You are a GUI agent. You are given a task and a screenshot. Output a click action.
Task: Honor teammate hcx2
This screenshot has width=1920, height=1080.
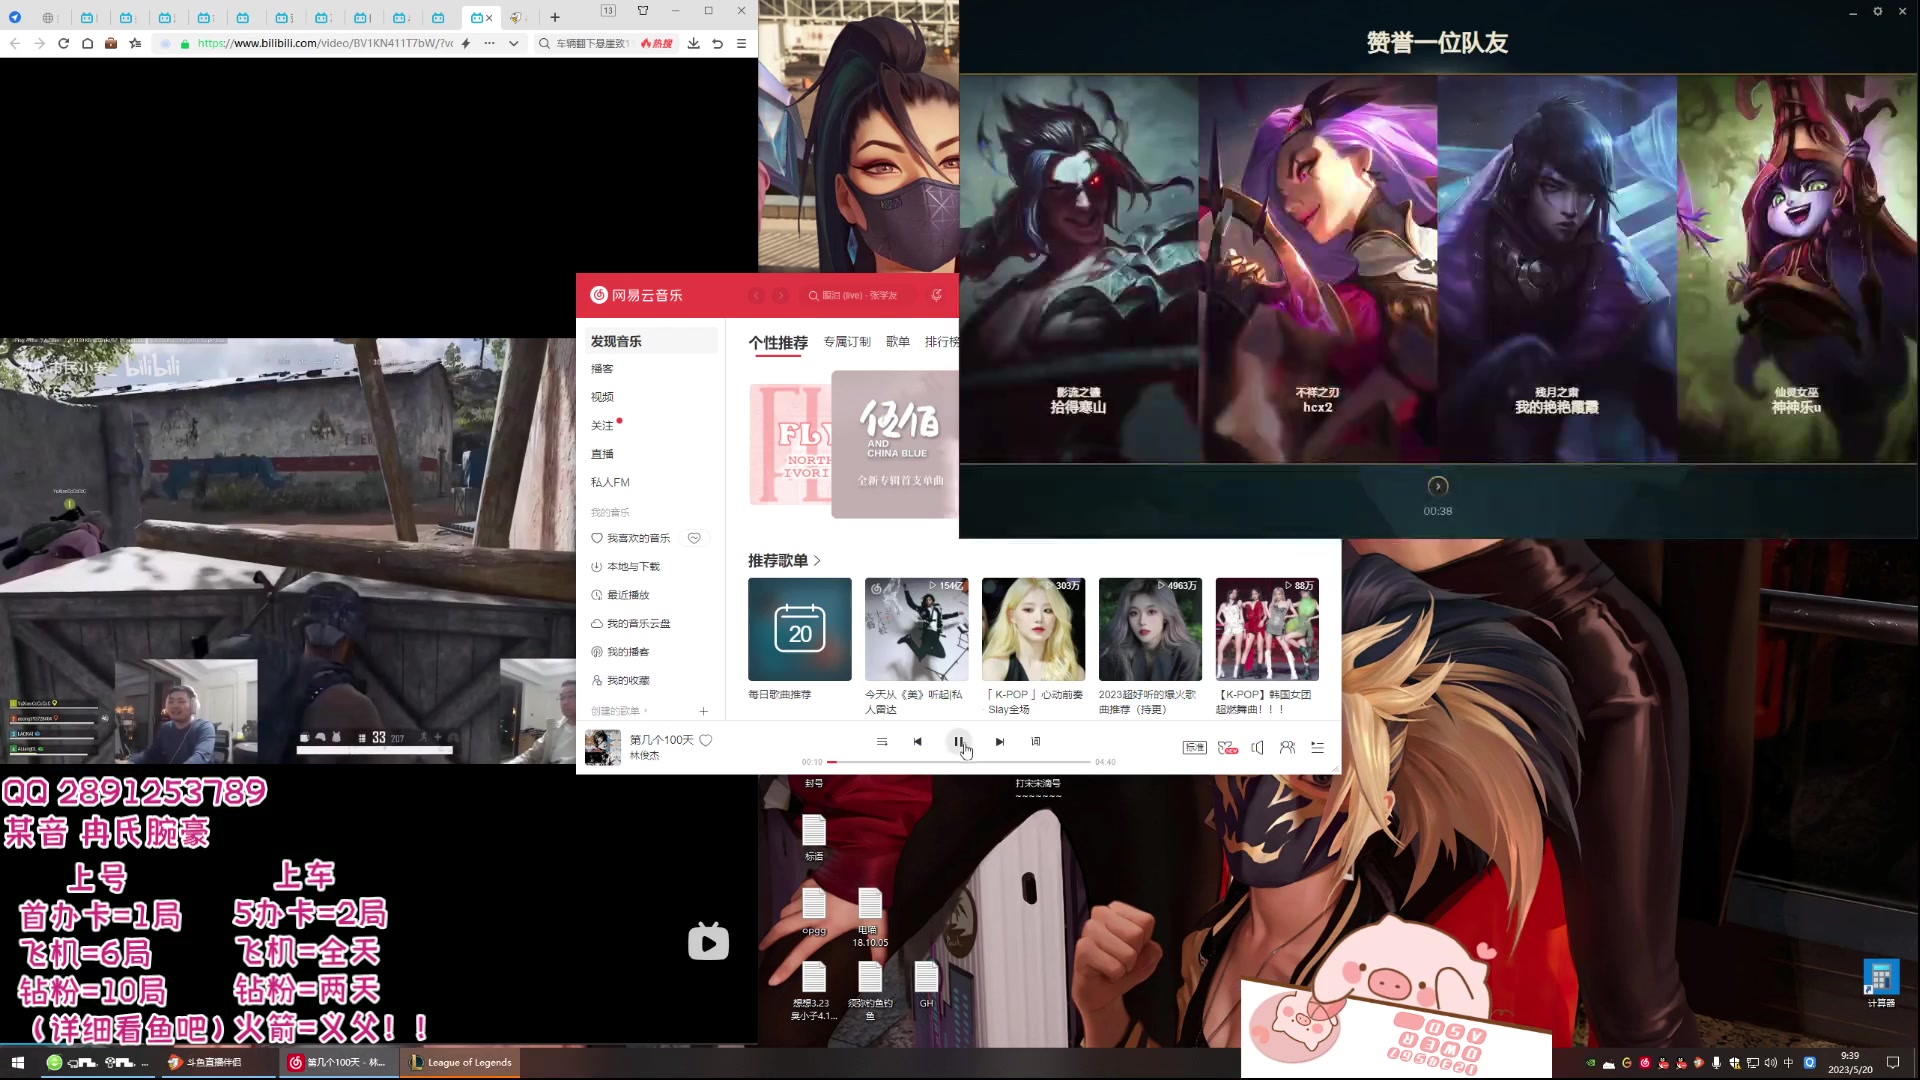pyautogui.click(x=1318, y=268)
